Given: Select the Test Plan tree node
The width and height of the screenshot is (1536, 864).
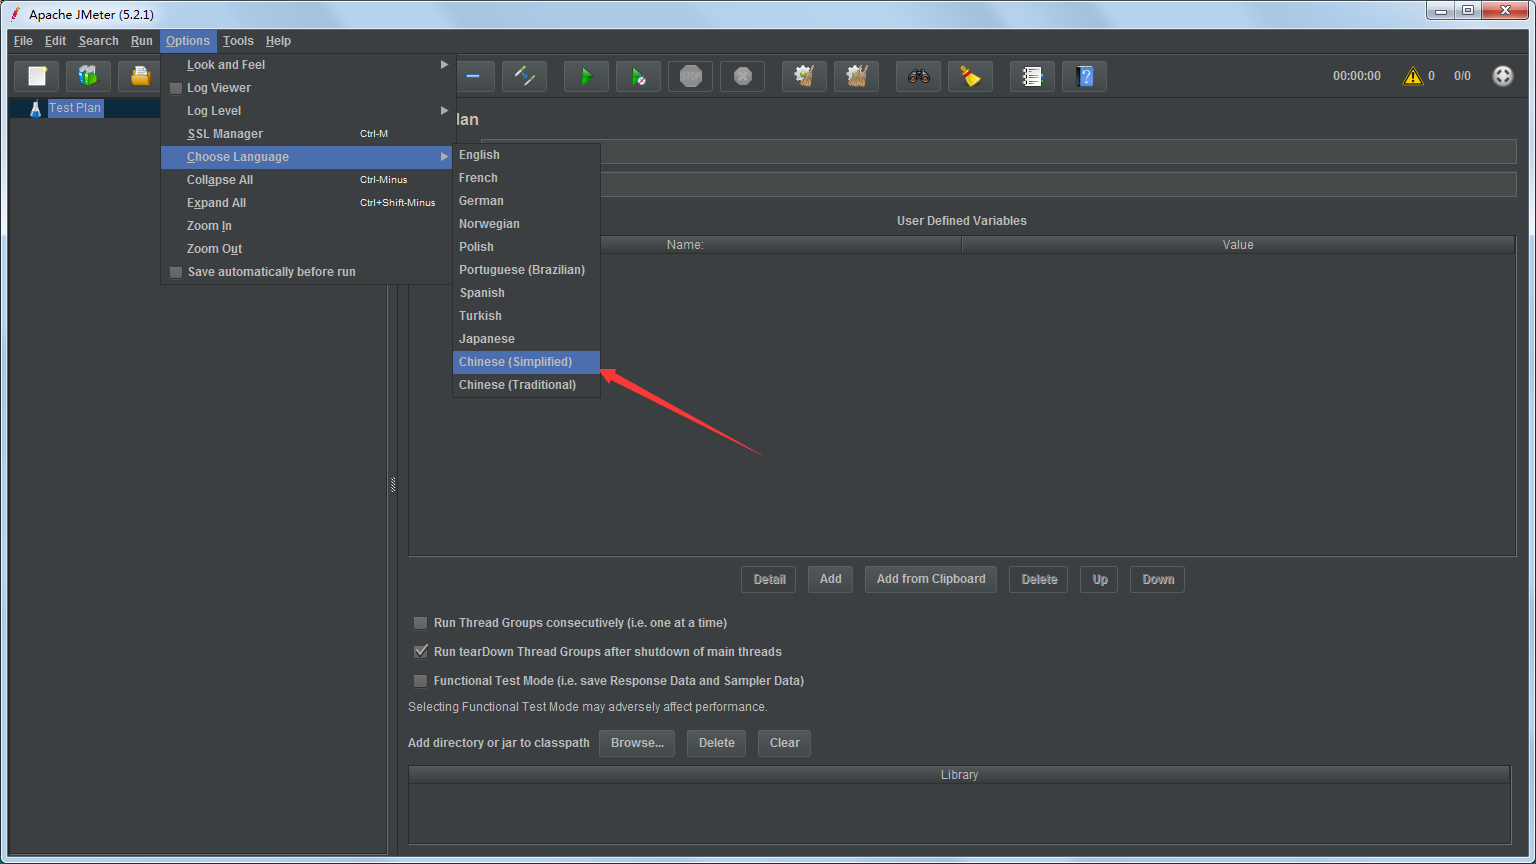Looking at the screenshot, I should point(75,108).
